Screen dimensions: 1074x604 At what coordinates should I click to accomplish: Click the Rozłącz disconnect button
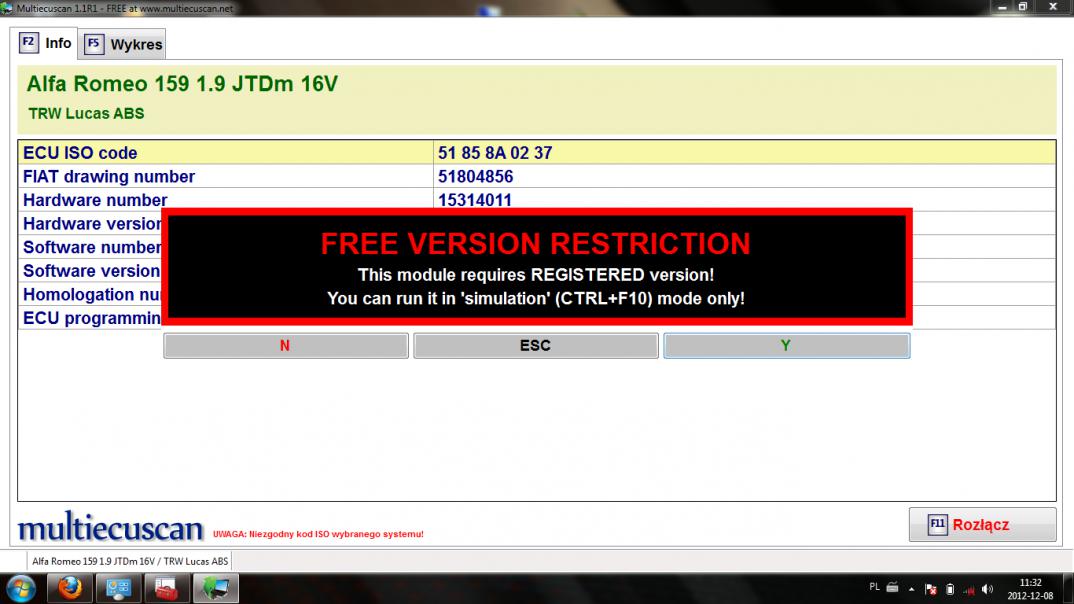[x=982, y=525]
